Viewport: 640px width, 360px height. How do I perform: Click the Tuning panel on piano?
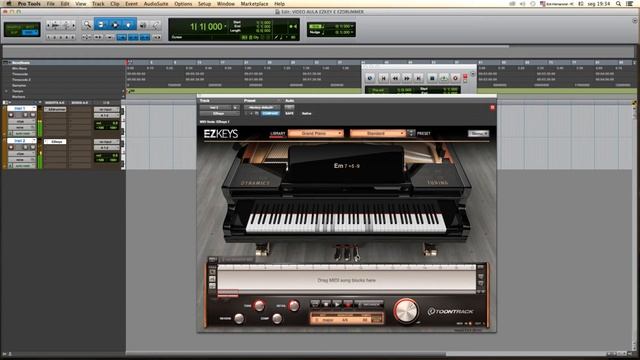(x=438, y=182)
